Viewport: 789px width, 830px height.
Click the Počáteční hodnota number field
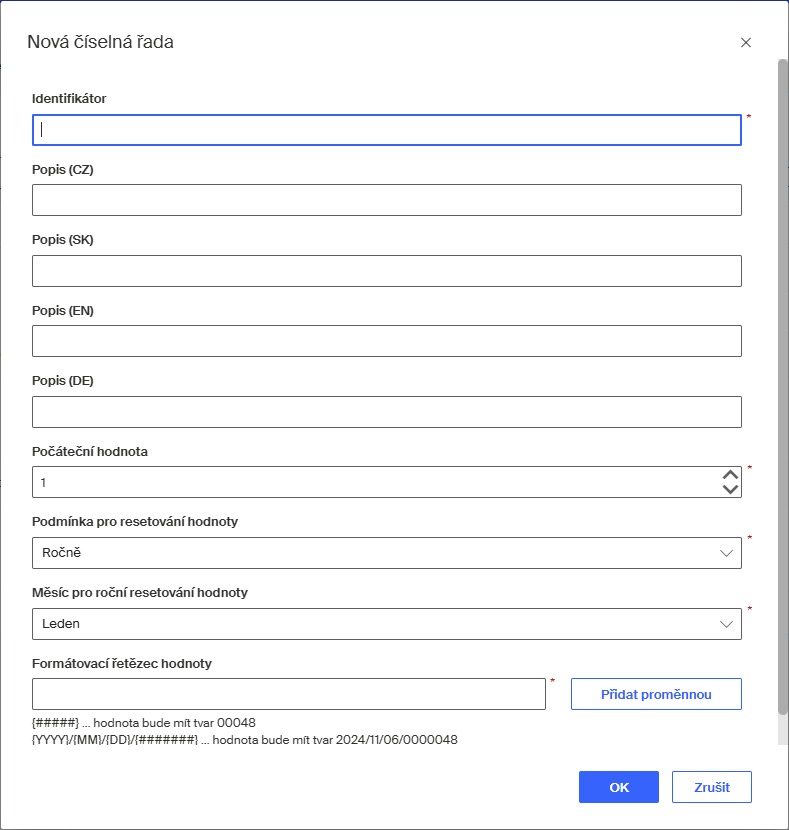(370, 482)
